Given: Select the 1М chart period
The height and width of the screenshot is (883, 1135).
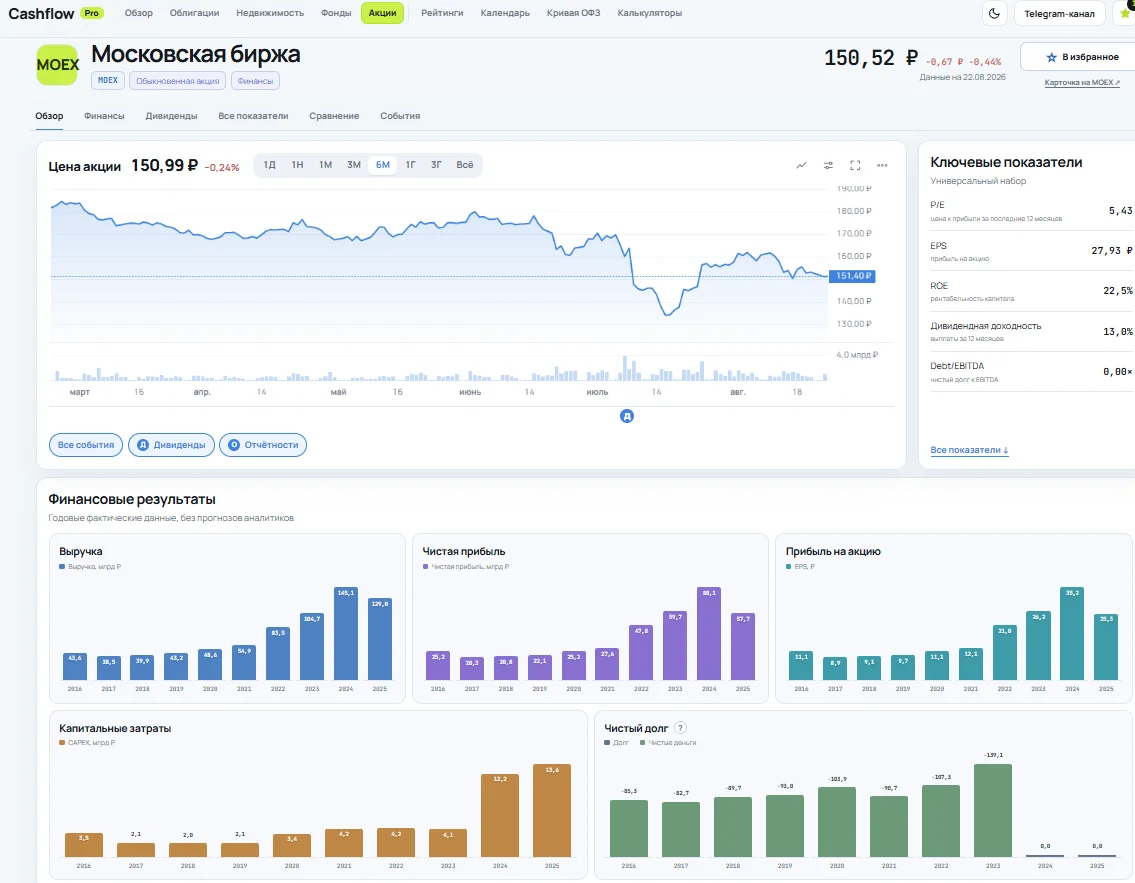Looking at the screenshot, I should pos(326,165).
